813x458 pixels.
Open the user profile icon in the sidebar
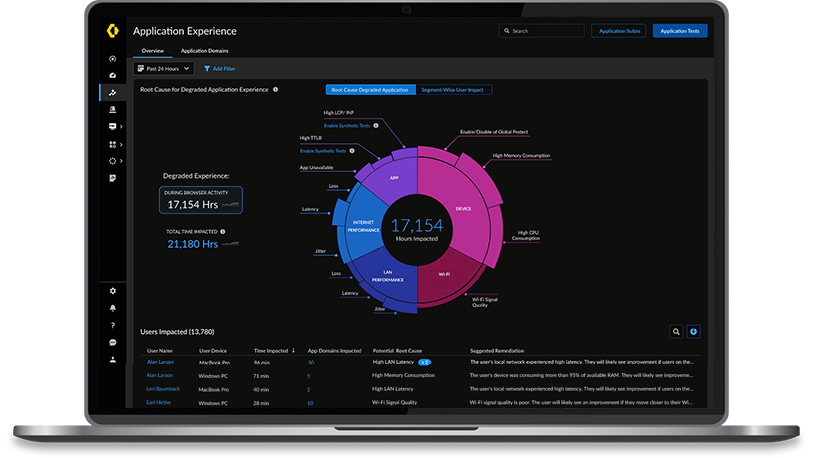[113, 359]
